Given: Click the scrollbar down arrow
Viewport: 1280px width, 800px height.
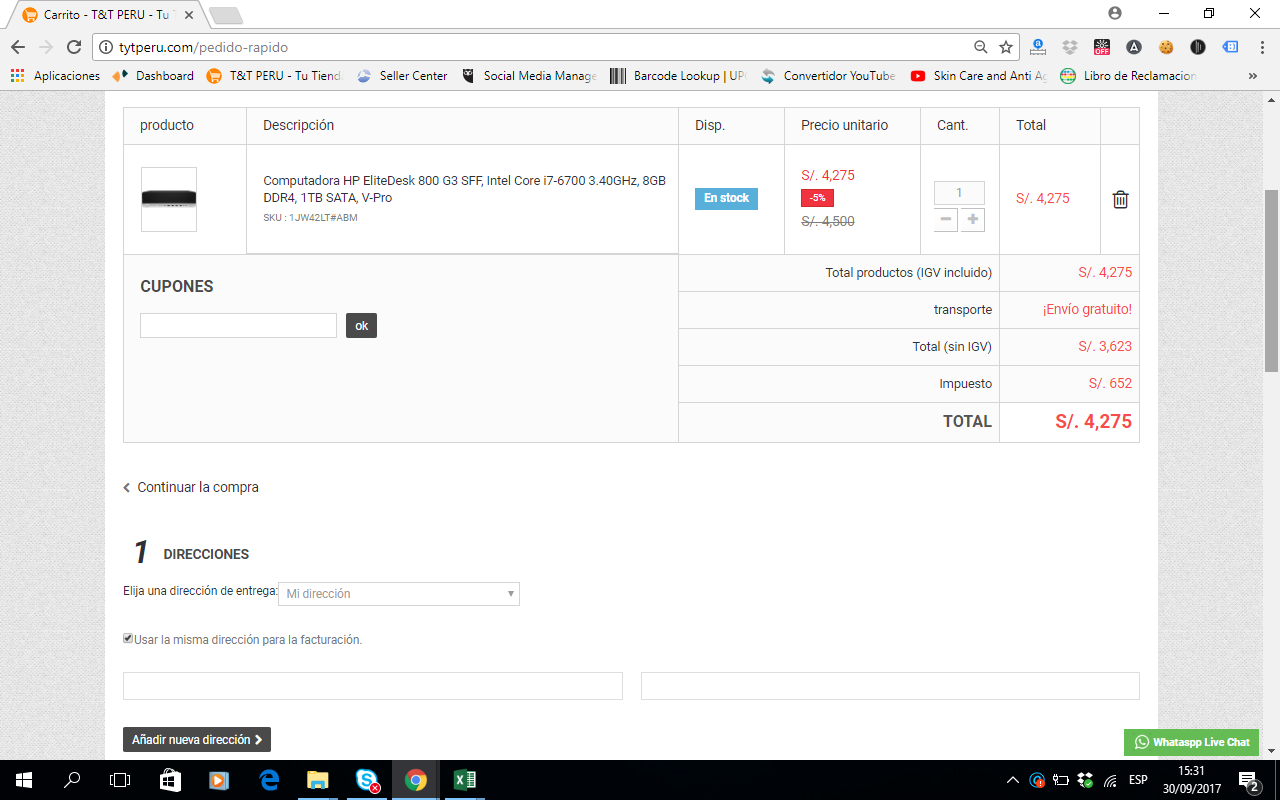Looking at the screenshot, I should [1271, 751].
